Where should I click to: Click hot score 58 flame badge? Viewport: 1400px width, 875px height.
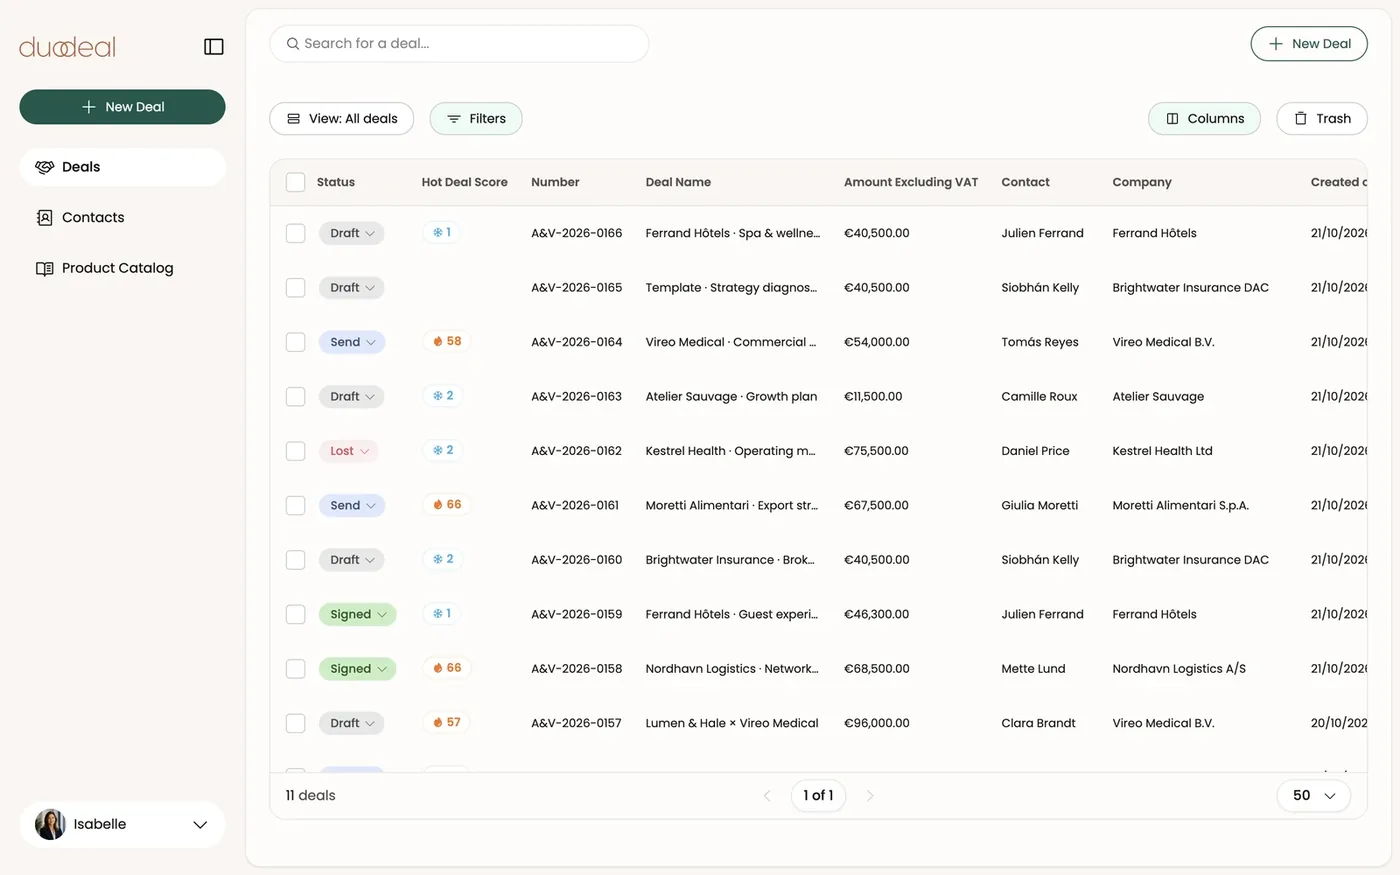(447, 341)
